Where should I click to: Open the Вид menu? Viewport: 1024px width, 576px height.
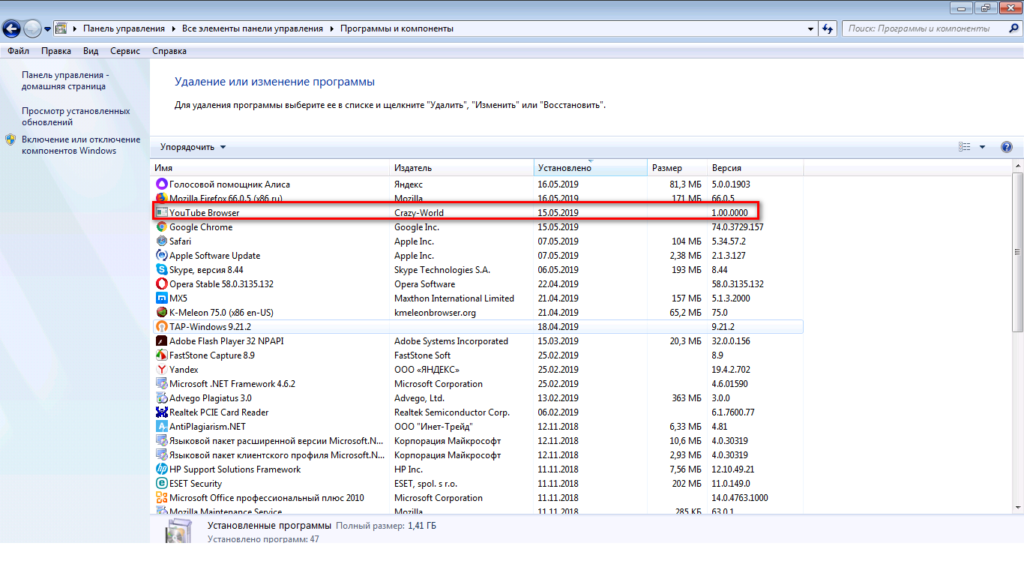tap(91, 51)
